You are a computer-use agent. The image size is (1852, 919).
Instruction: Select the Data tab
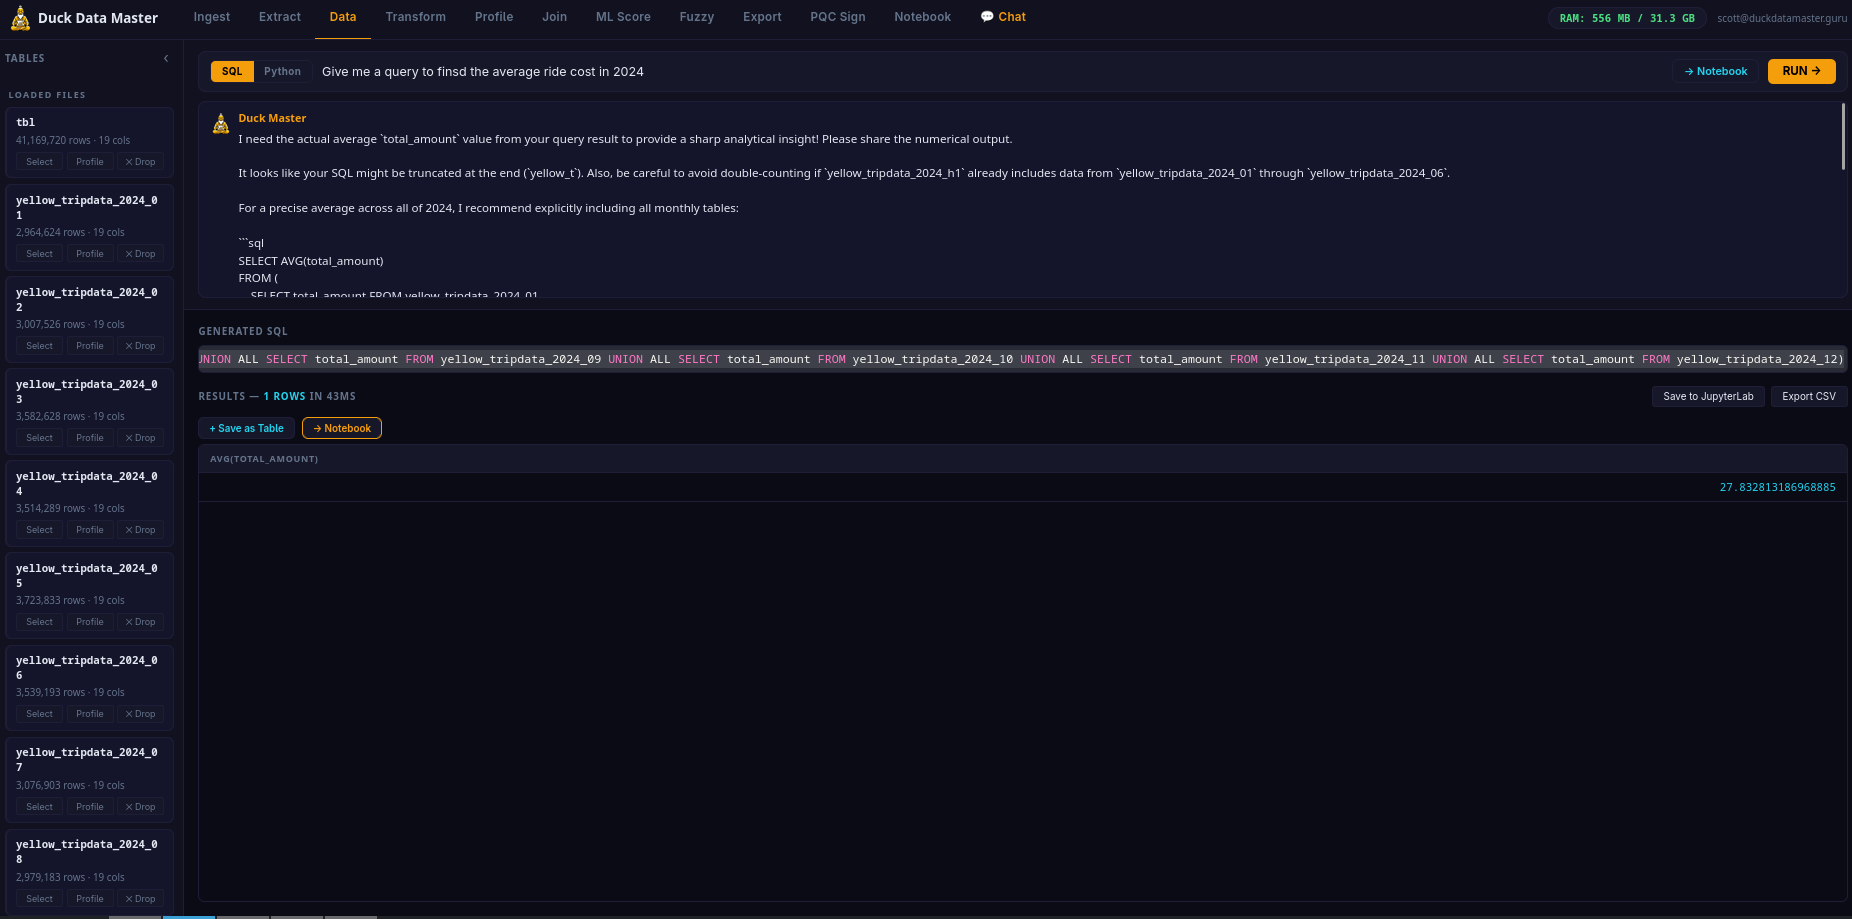(x=343, y=17)
